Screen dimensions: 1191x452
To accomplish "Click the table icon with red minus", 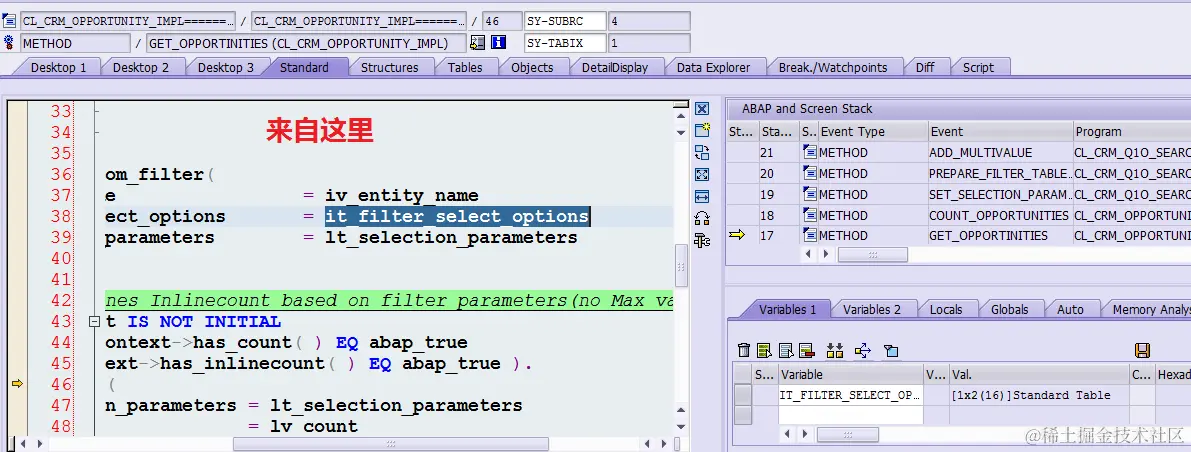I will coord(806,350).
